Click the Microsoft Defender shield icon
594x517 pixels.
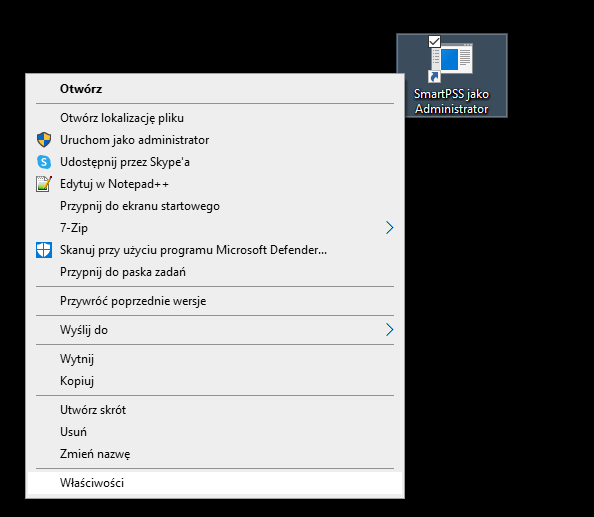pos(44,250)
